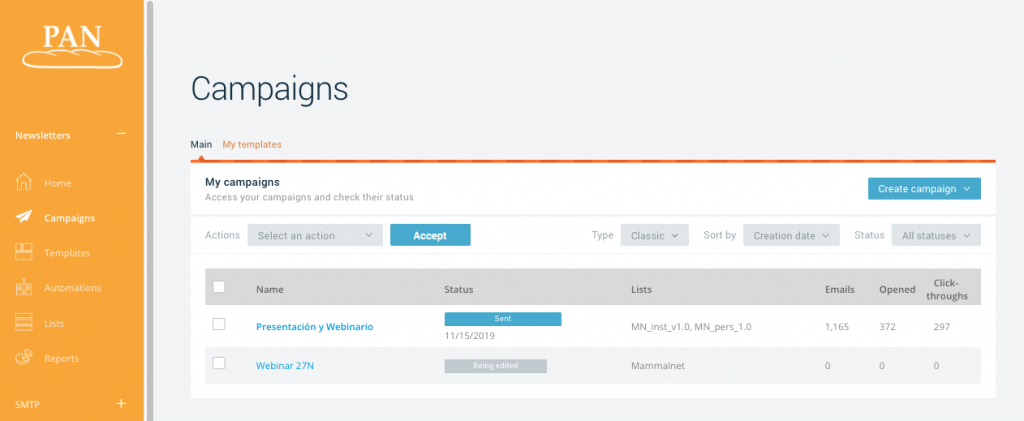Screen dimensions: 1024x421
Task: Tick the select-all campaigns checkbox
Action: (x=219, y=288)
